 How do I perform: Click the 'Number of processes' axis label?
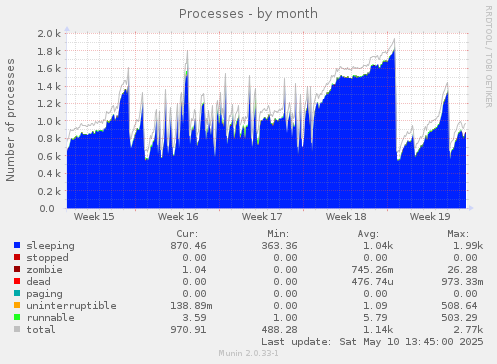pos(10,120)
